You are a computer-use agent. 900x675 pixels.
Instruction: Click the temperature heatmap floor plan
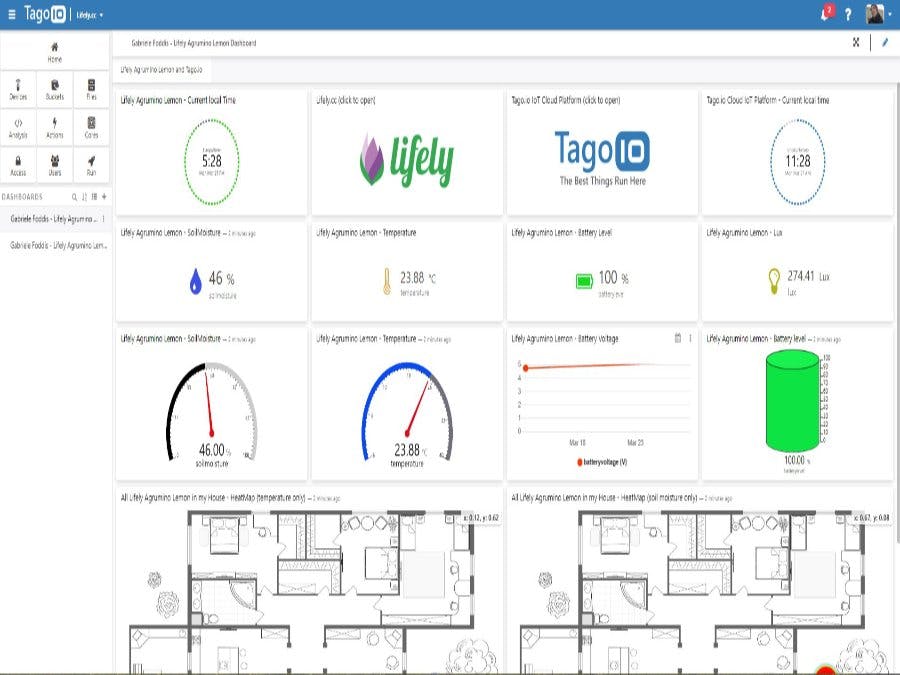coord(309,591)
